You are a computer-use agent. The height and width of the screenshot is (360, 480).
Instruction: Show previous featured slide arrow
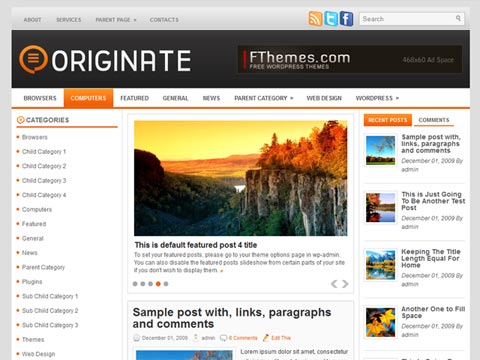pyautogui.click(x=334, y=284)
